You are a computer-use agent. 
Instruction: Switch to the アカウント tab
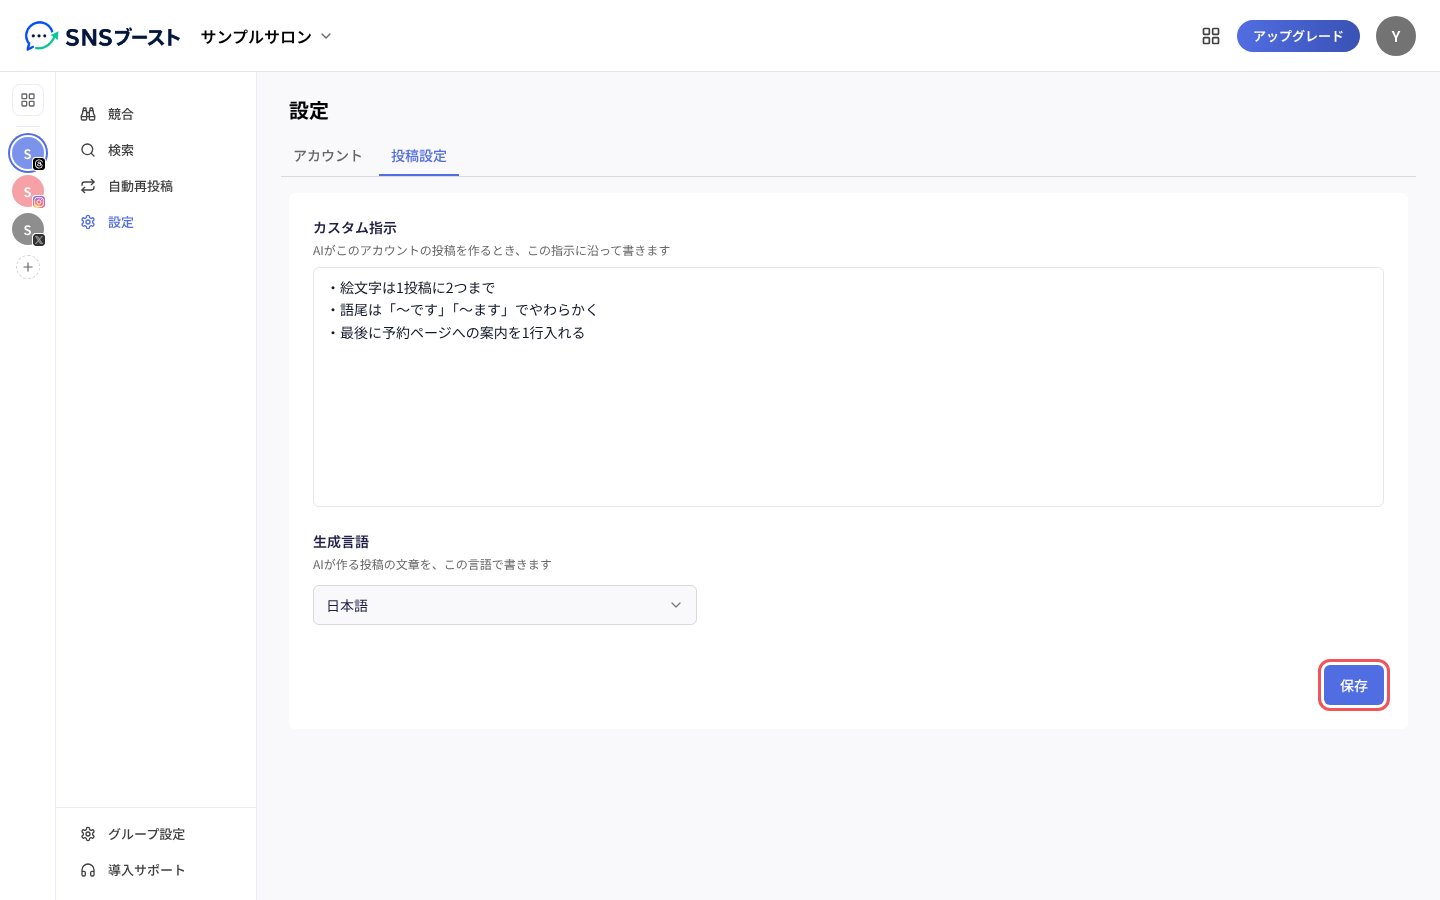[328, 156]
